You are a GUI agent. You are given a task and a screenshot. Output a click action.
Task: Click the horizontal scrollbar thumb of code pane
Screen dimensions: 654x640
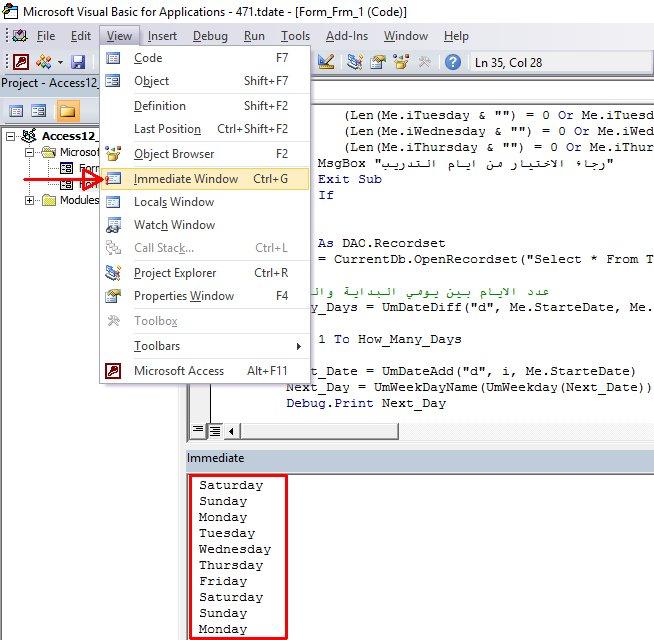[x=319, y=431]
